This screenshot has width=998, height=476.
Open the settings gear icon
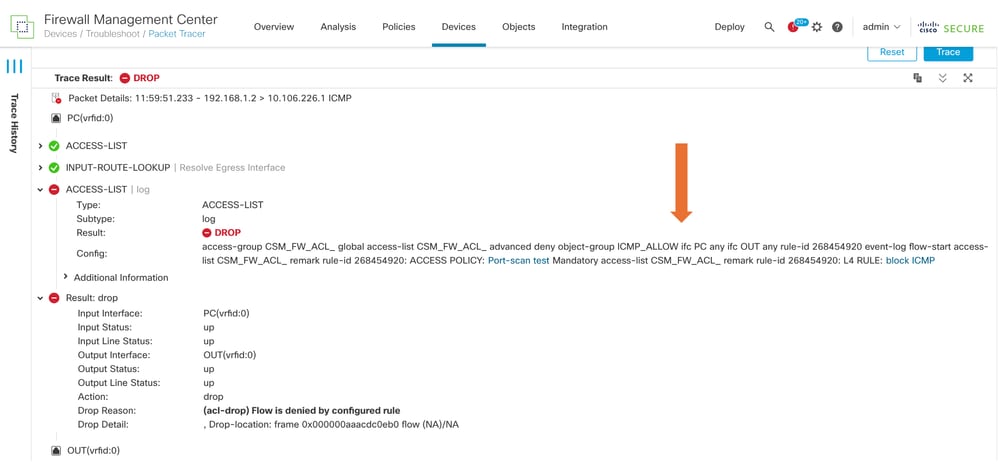(817, 27)
